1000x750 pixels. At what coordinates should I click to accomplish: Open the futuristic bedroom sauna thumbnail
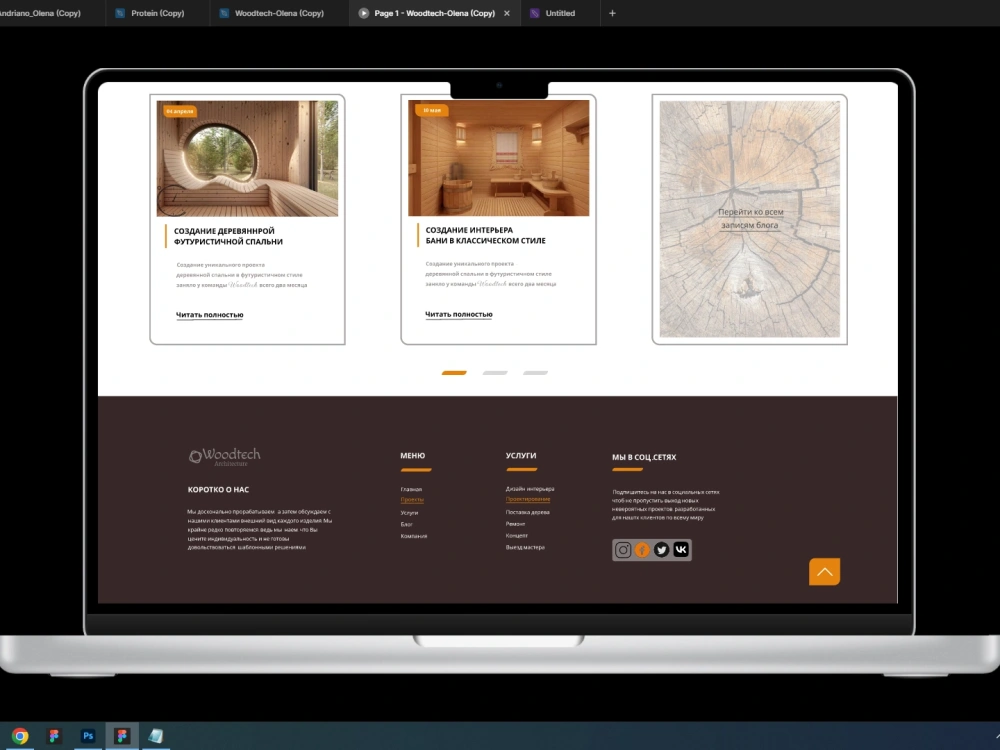[247, 158]
